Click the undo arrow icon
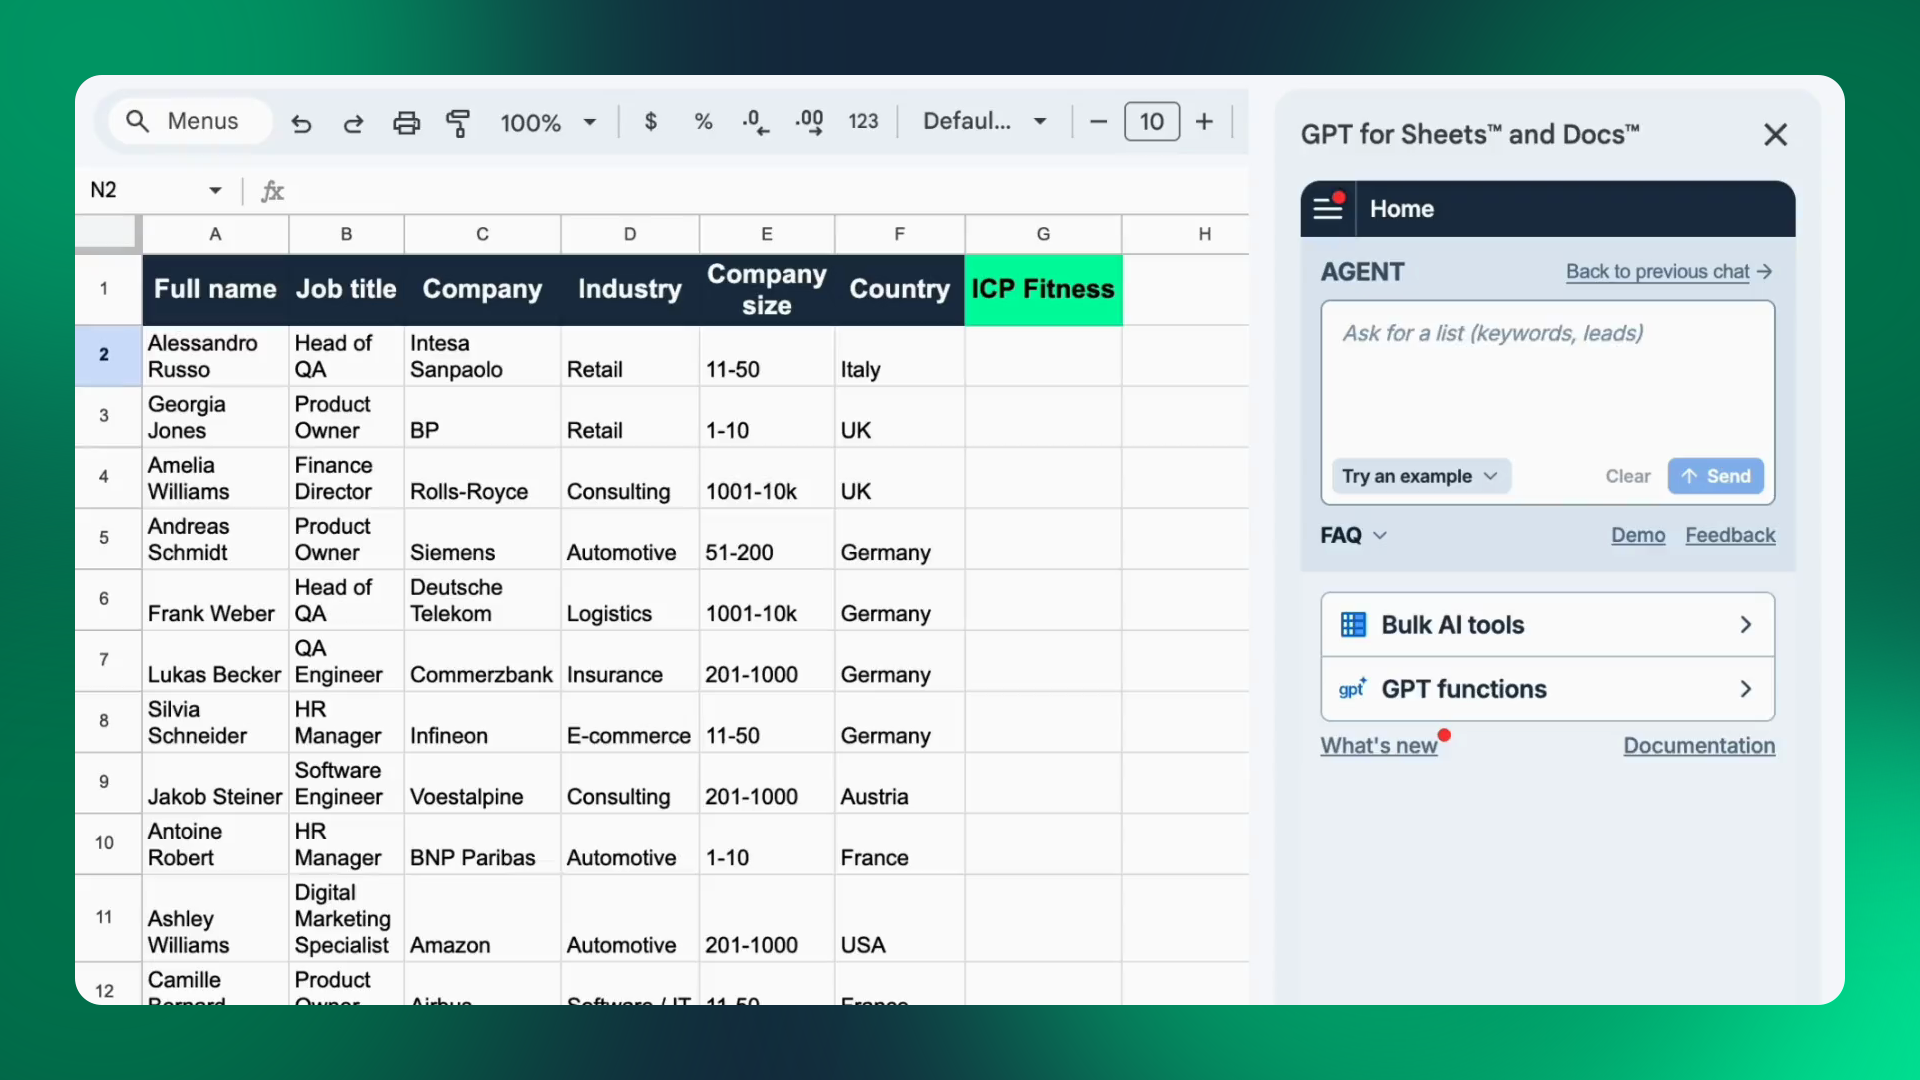 pyautogui.click(x=301, y=123)
